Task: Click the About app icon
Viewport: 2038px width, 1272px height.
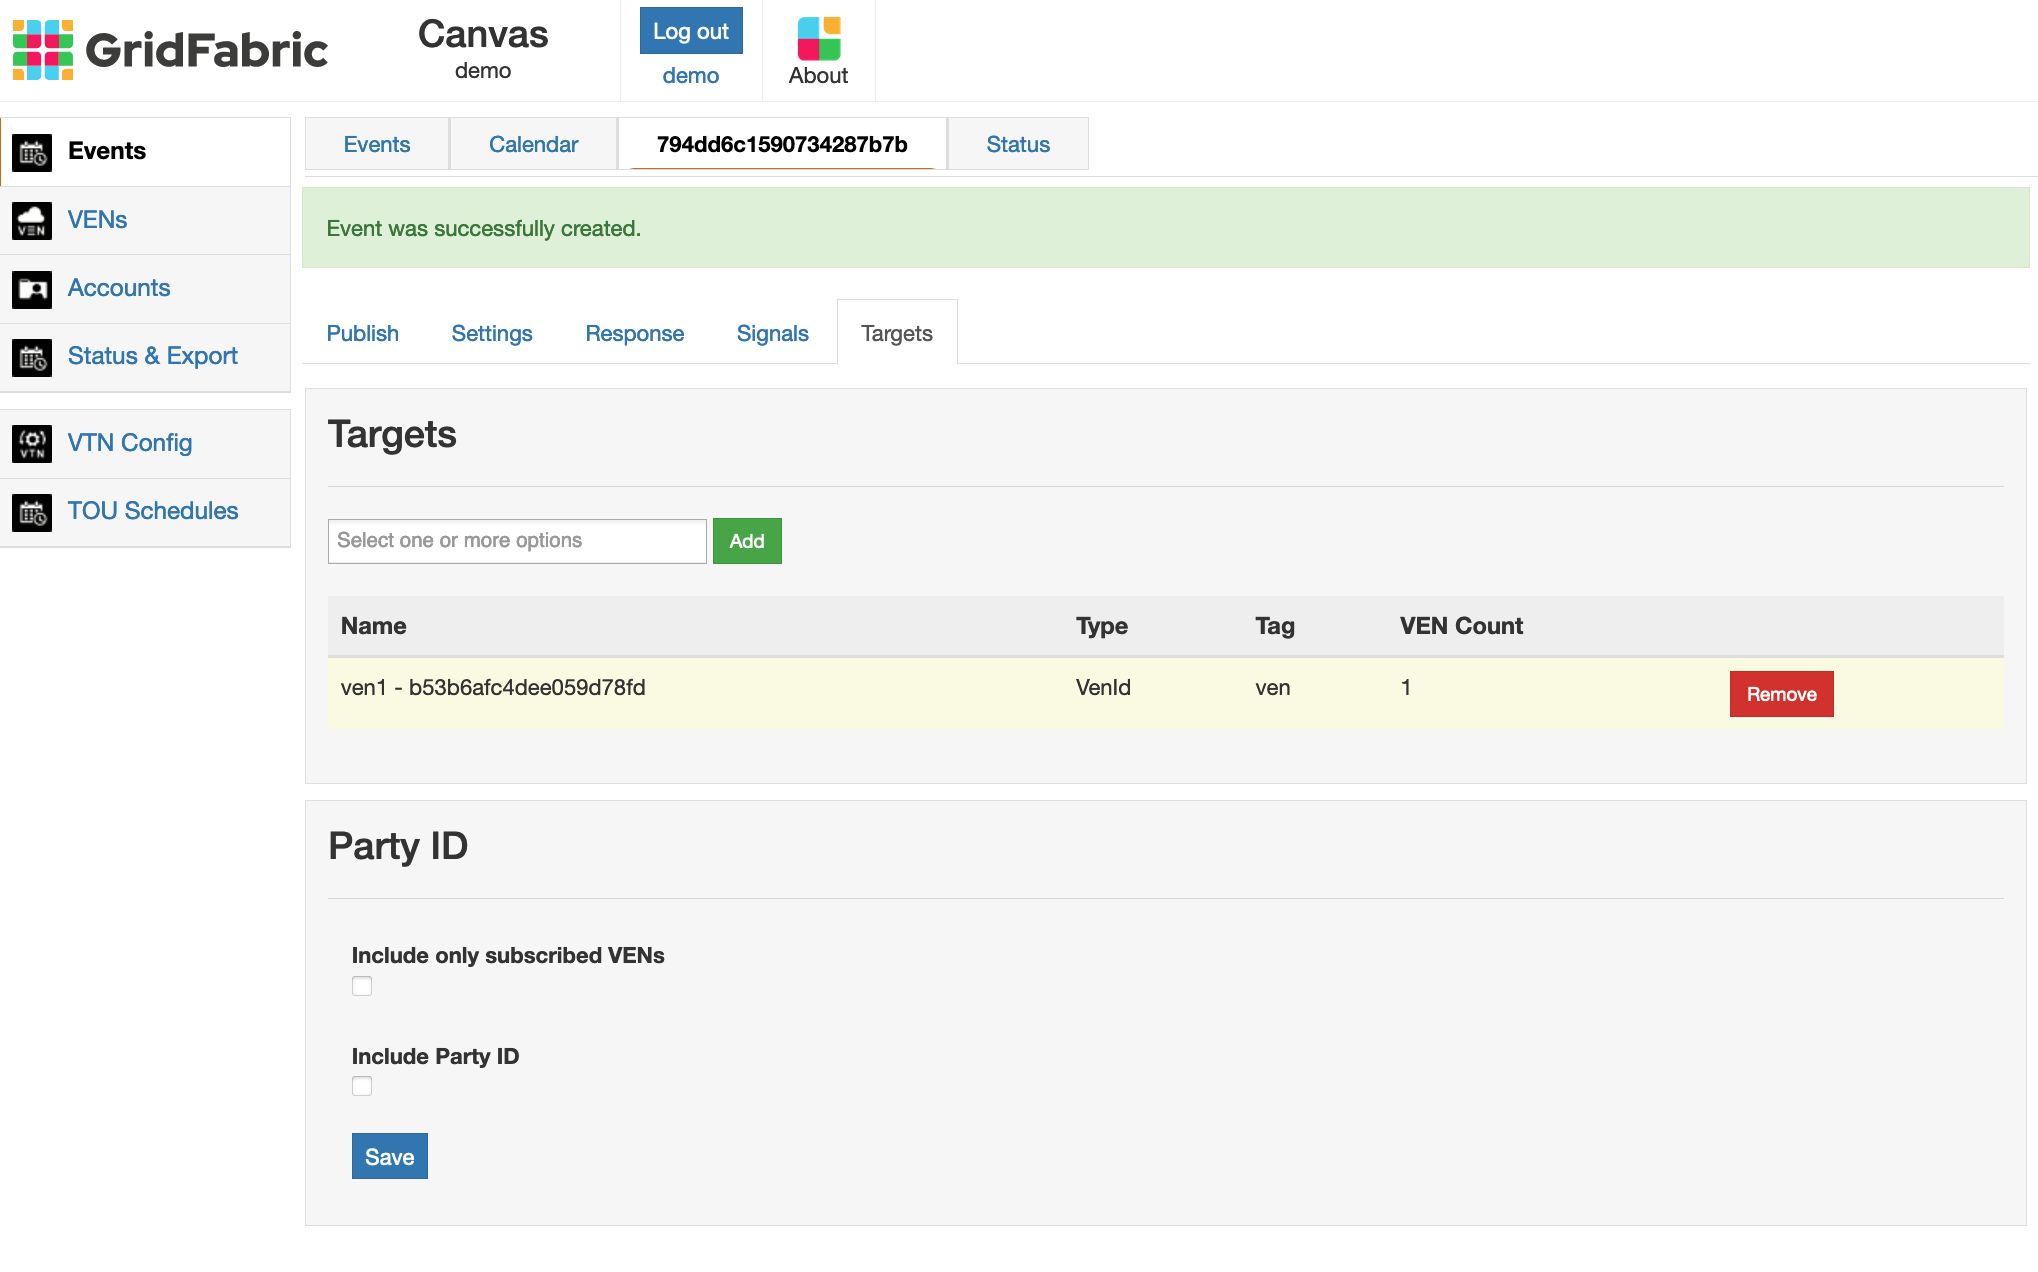Action: point(818,37)
